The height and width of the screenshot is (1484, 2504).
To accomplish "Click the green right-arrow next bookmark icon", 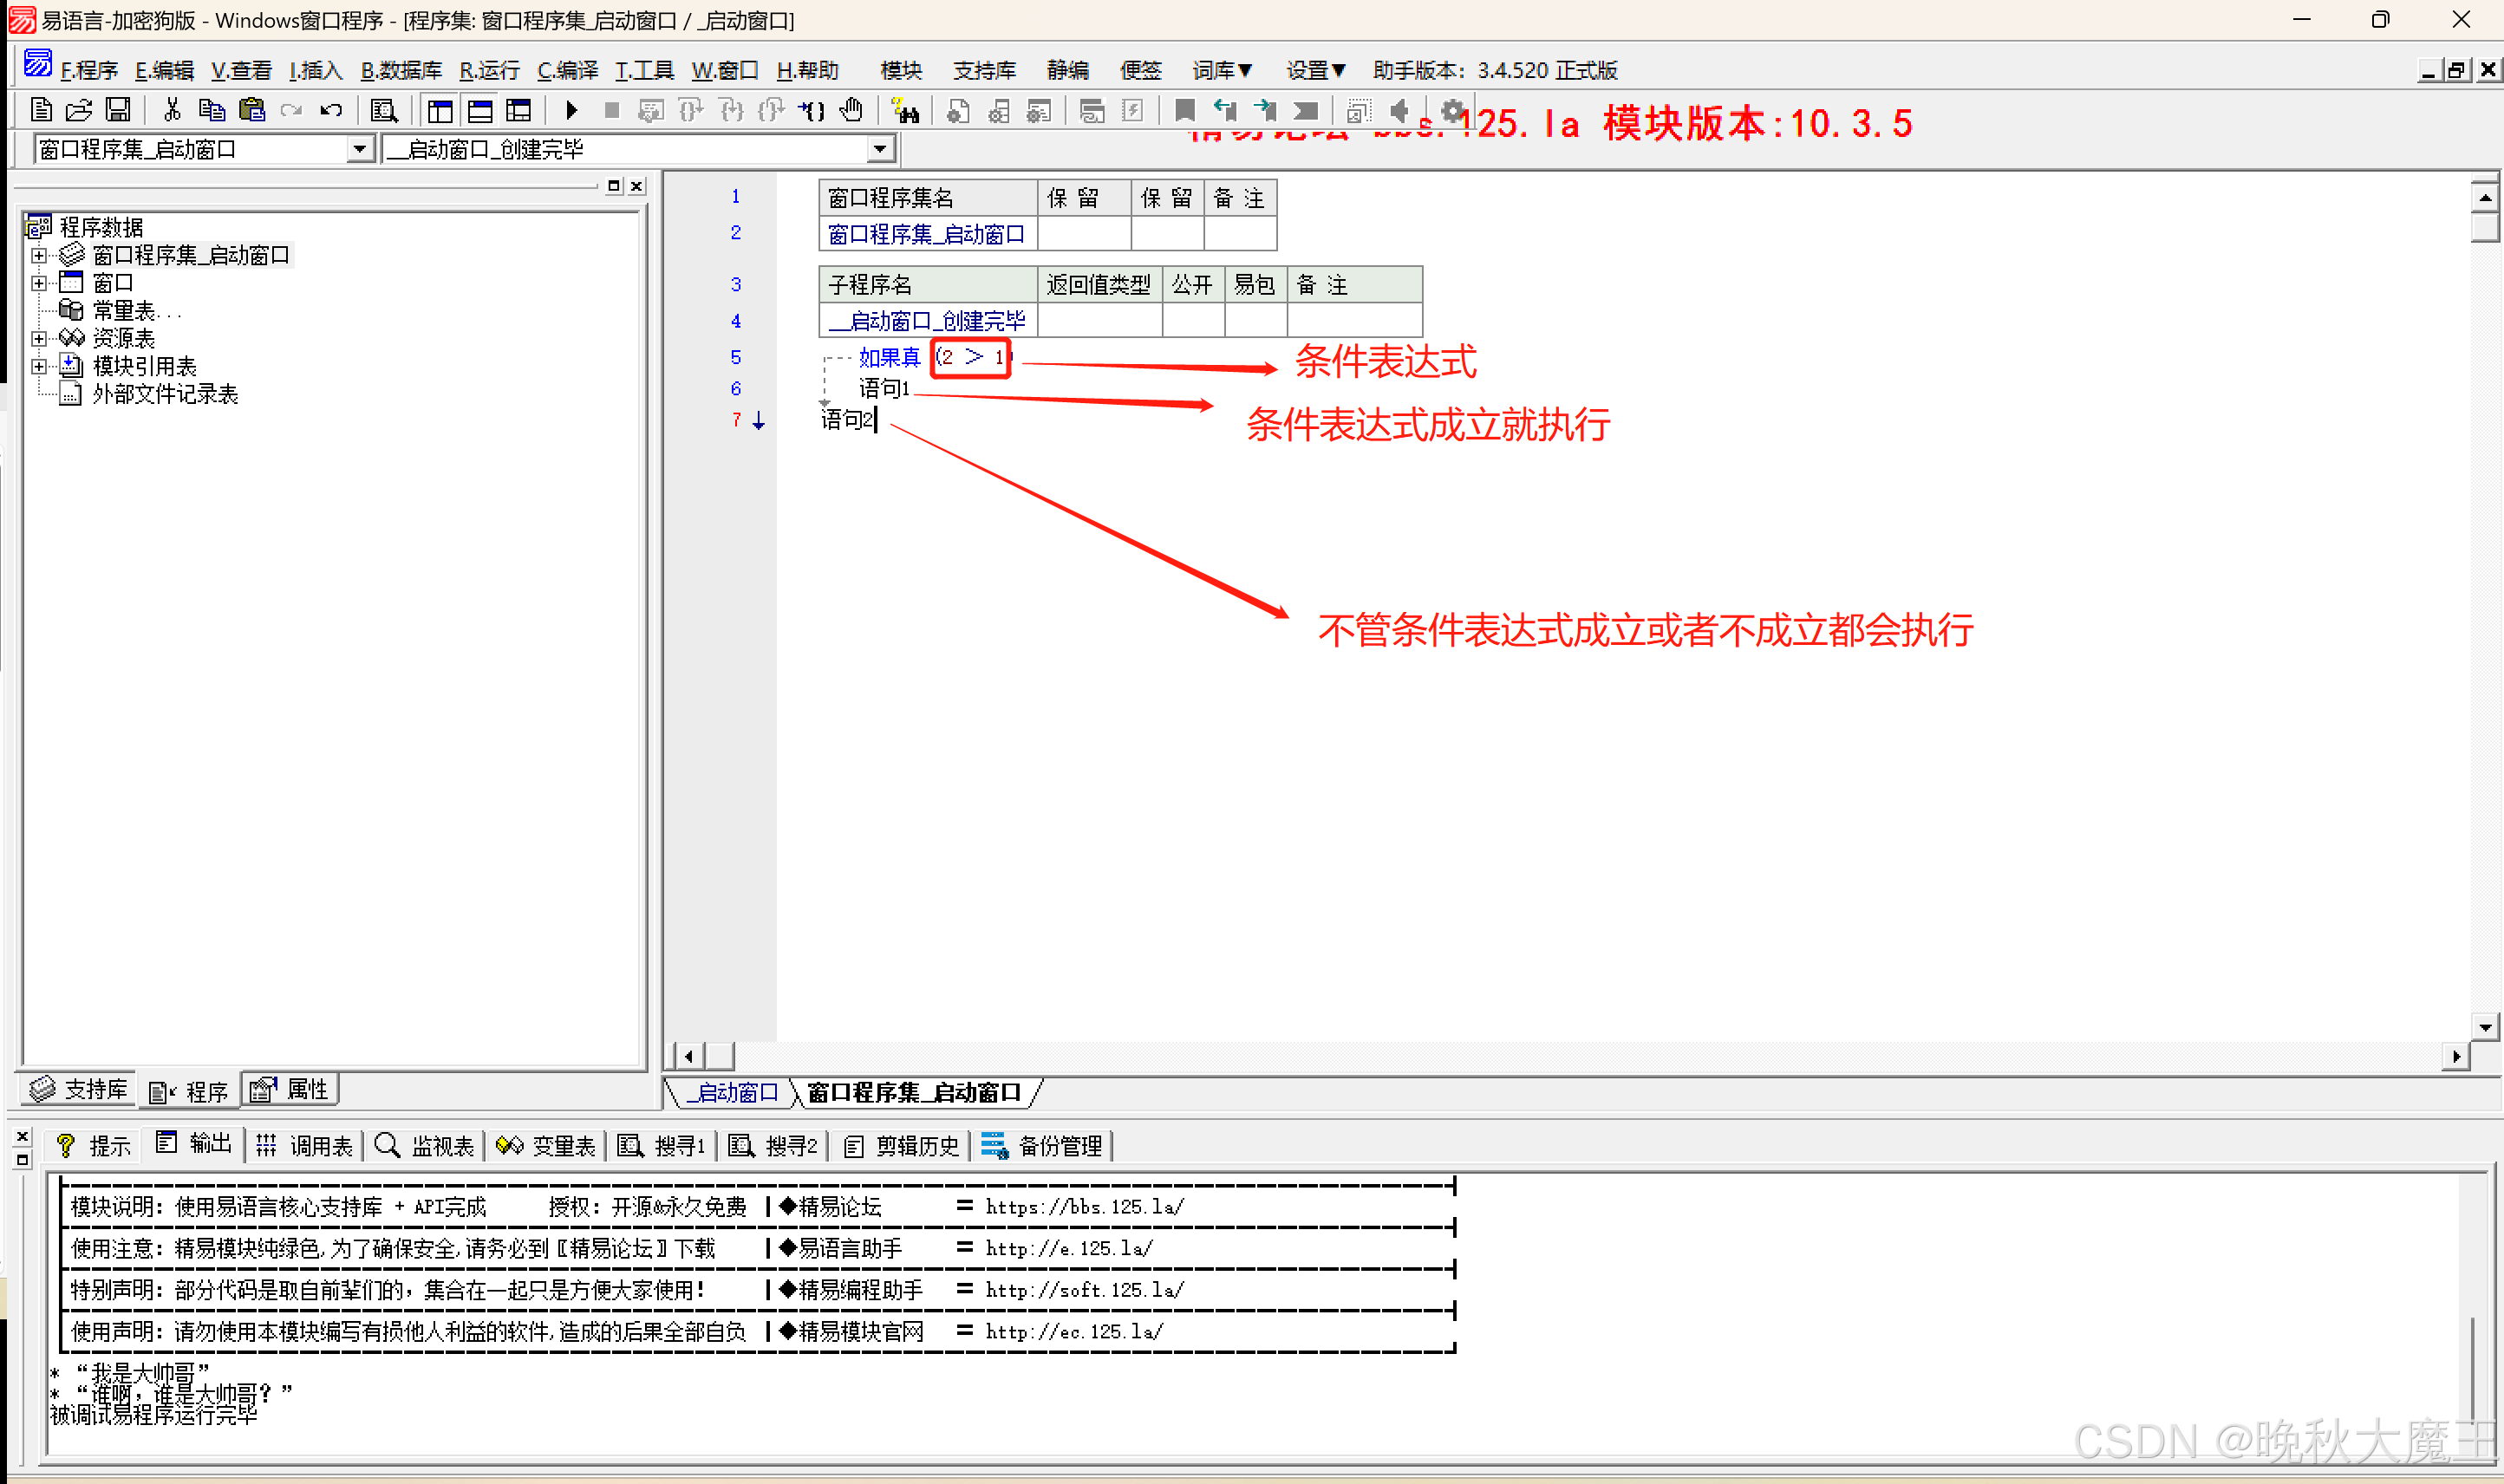I will (x=1265, y=110).
